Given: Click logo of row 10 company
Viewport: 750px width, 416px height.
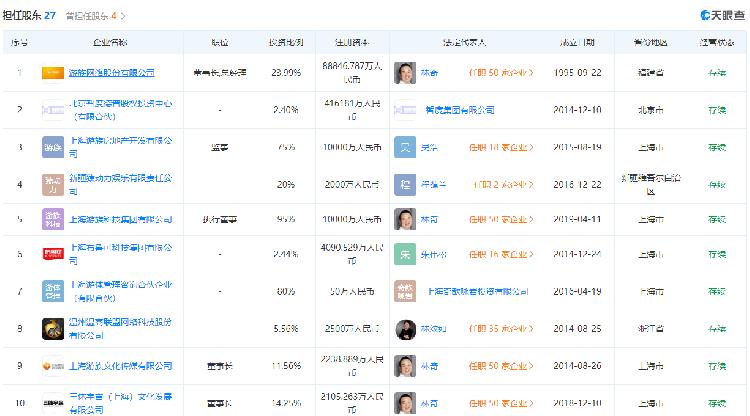Looking at the screenshot, I should 53,403.
